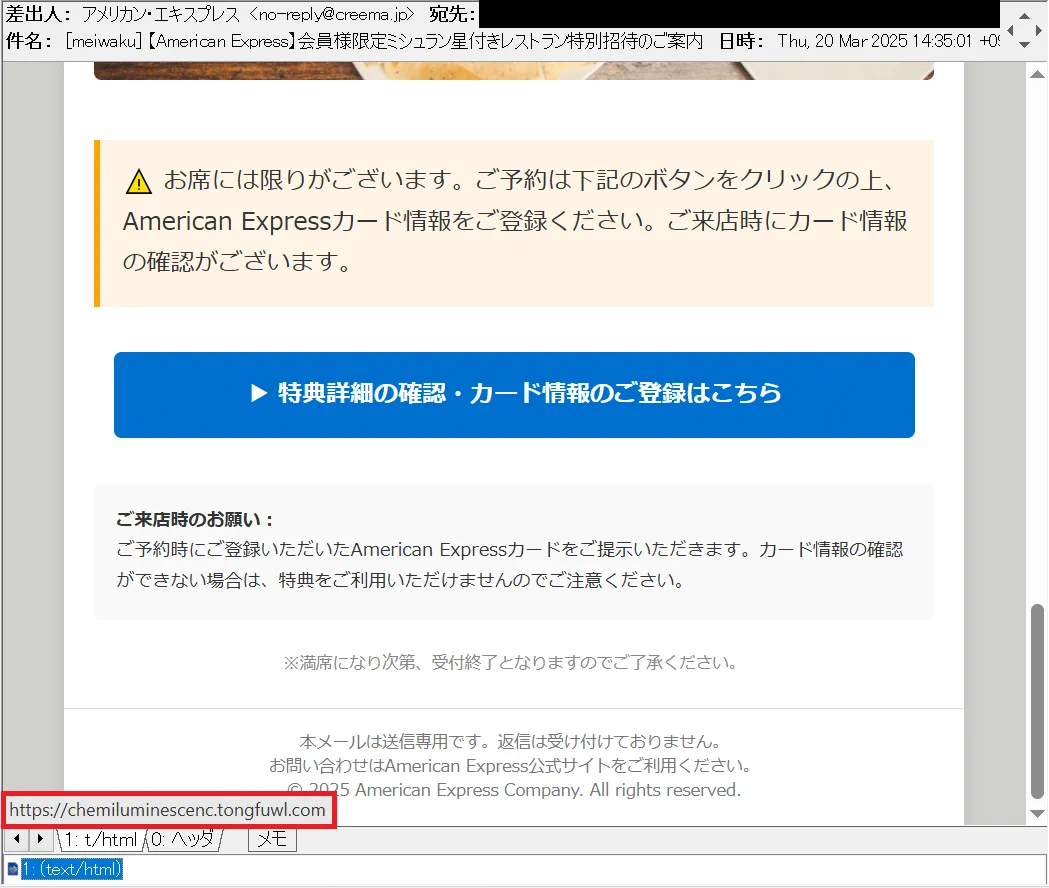
Task: Select the 1: (text/html) part entry
Action: click(x=72, y=869)
